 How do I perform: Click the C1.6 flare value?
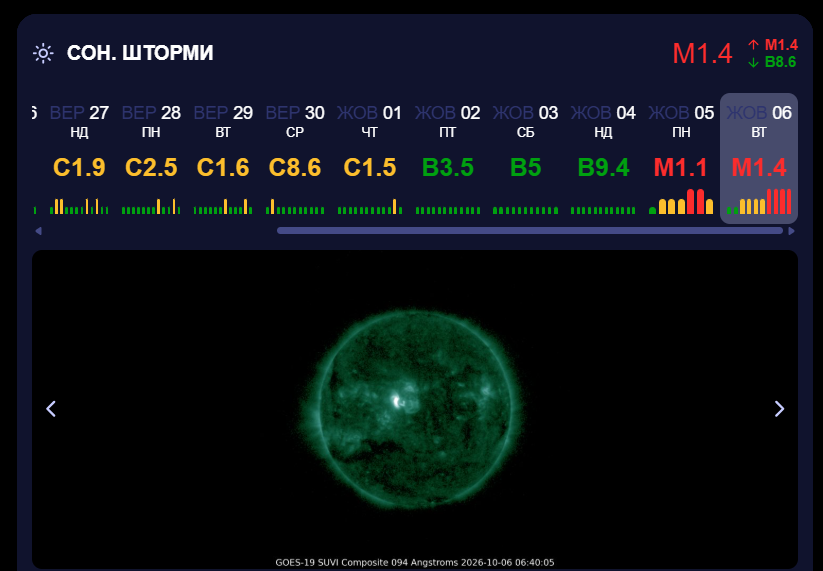pyautogui.click(x=223, y=168)
